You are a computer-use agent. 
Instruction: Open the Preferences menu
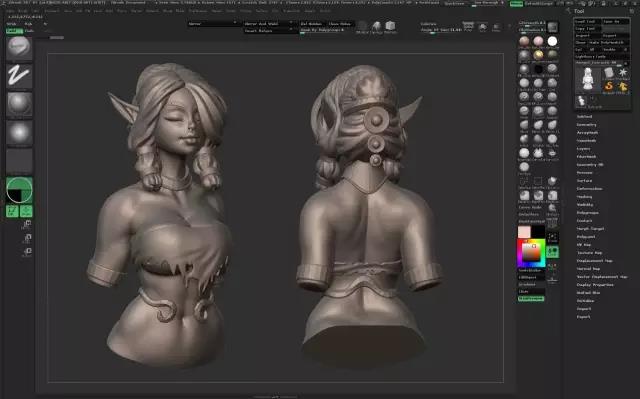tap(198, 11)
